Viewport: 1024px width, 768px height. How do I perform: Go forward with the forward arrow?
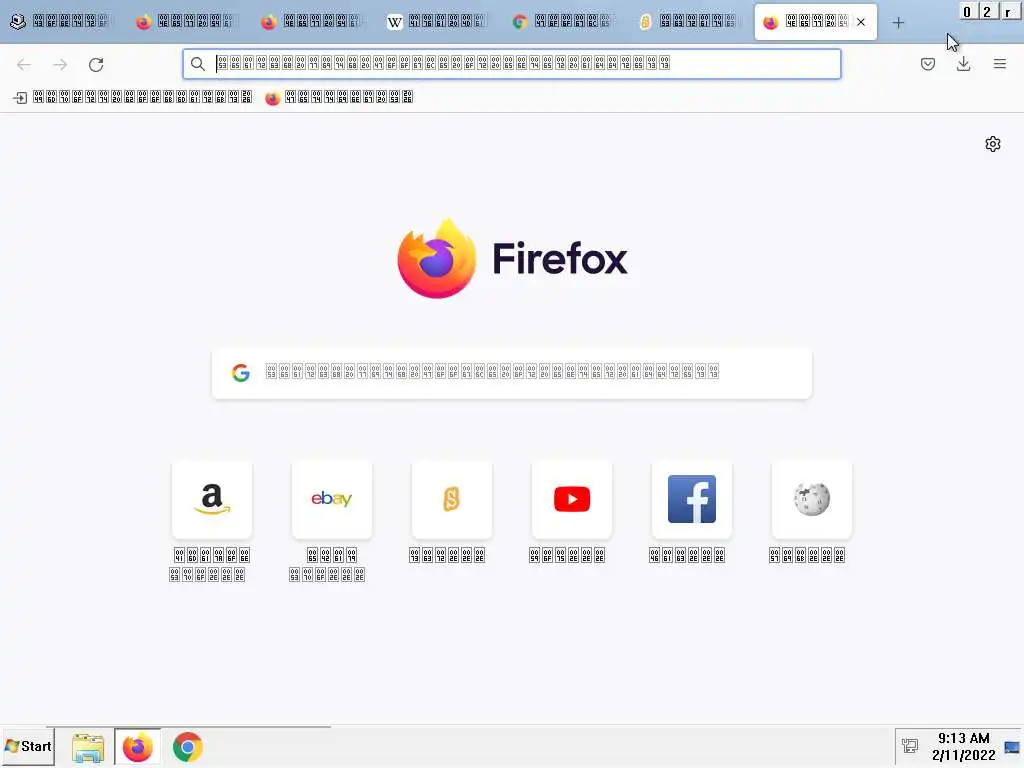coord(60,64)
